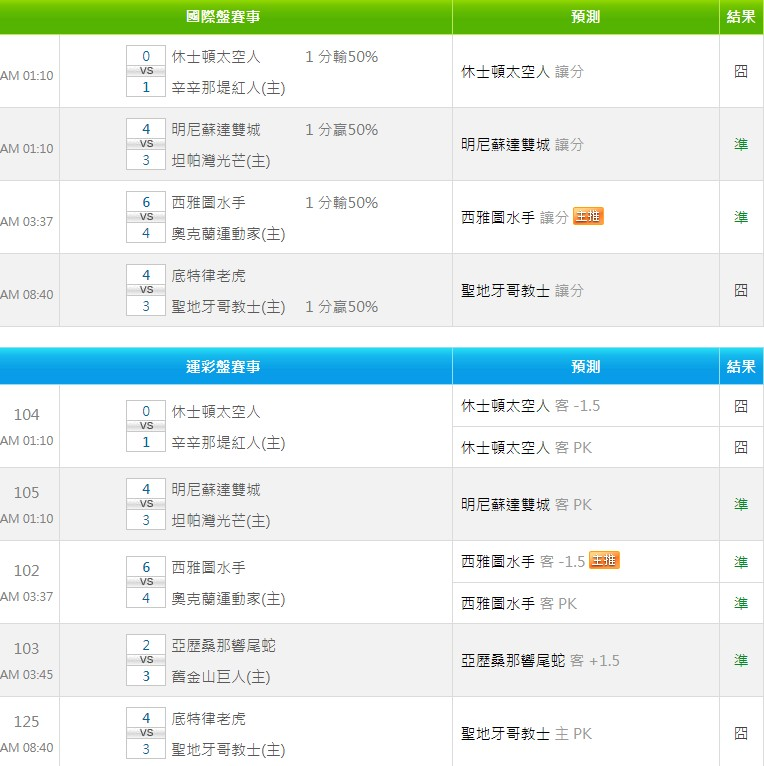764x766 pixels.
Task: Select the 運彩盤賽事 header
Action: [x=223, y=367]
